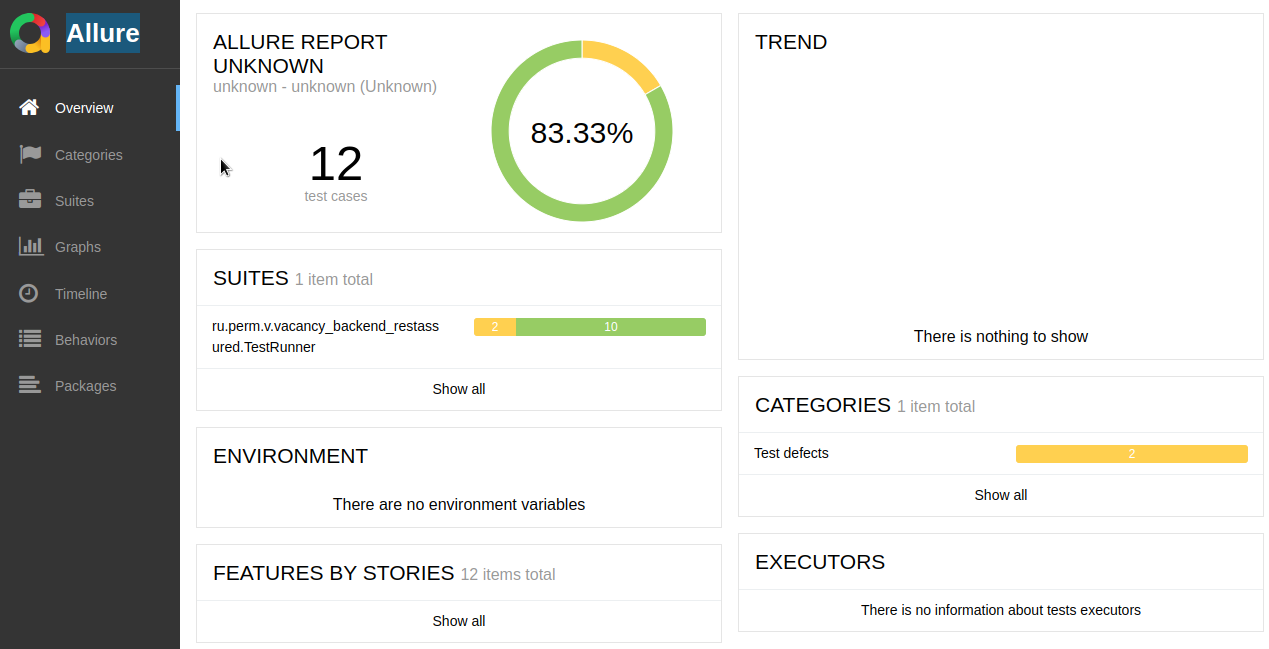Show all in Suites widget
Screen dimensions: 1269x649
click(x=459, y=389)
